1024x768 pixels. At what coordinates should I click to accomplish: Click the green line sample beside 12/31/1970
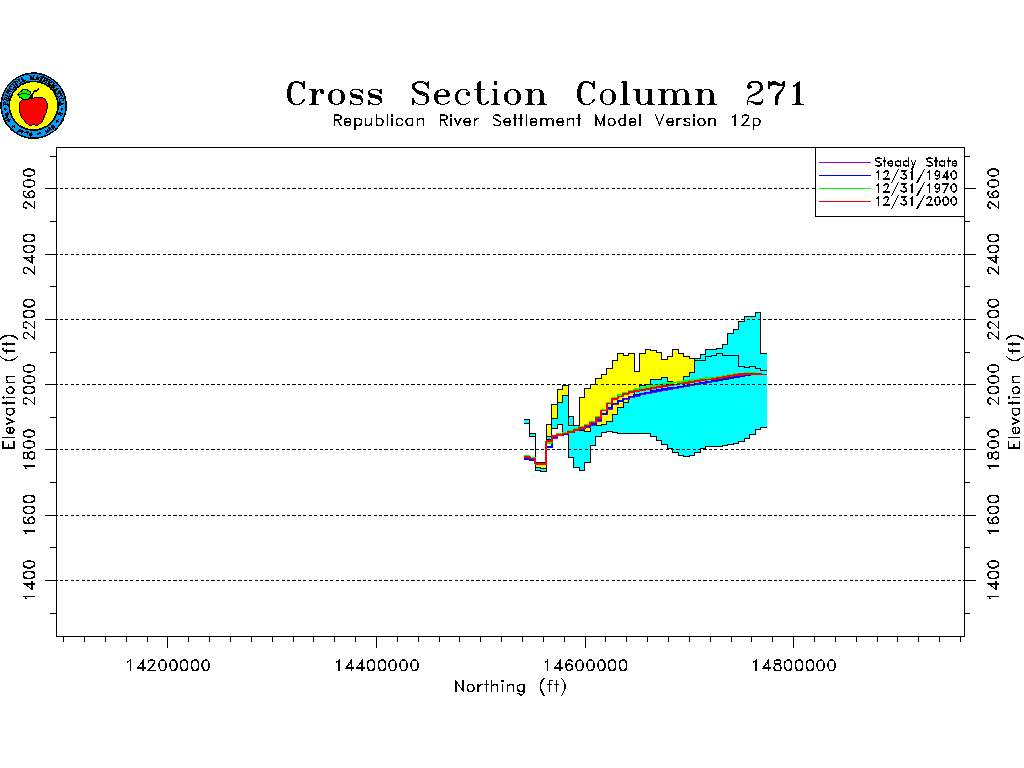(845, 189)
